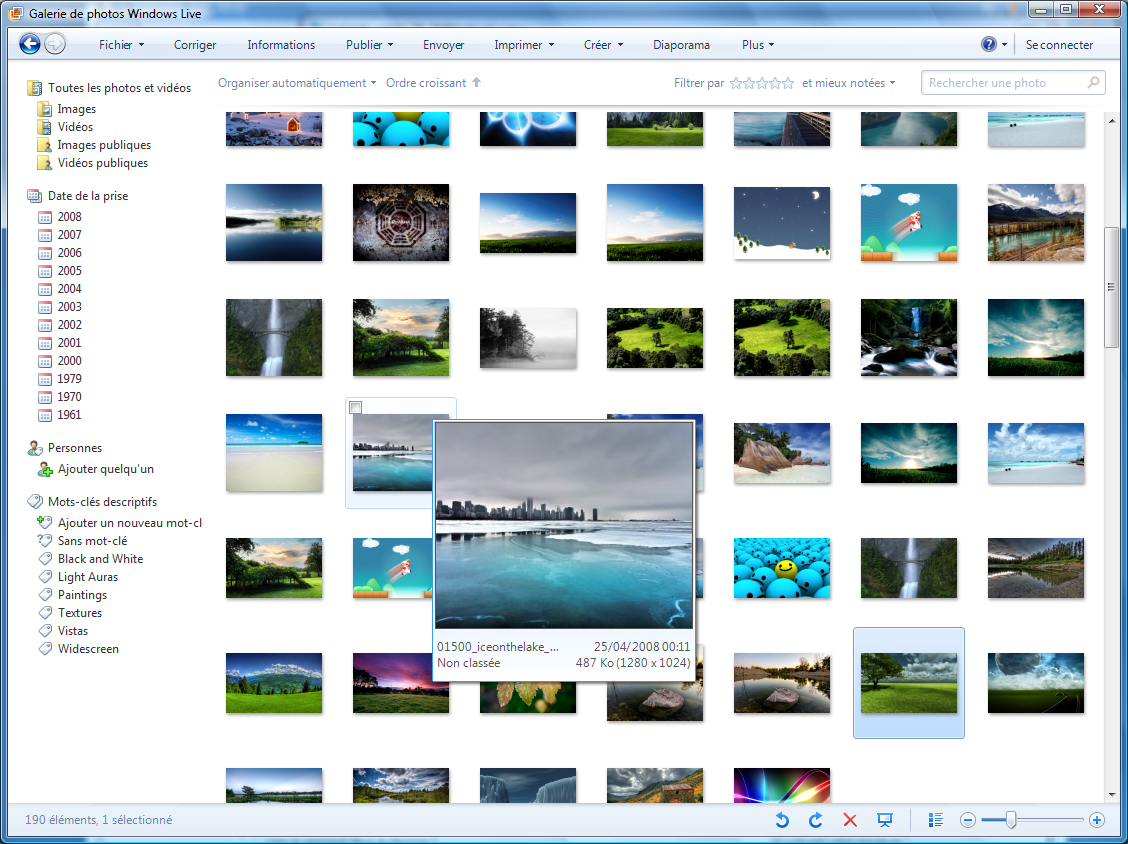Tick the checkbox on the hovered ice lake thumbnail

[x=356, y=408]
